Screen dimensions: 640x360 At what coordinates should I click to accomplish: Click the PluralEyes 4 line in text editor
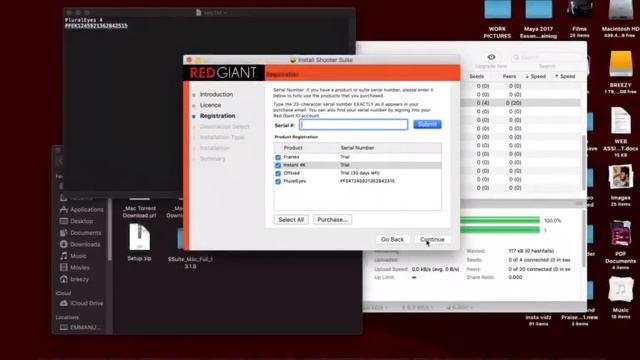84,20
